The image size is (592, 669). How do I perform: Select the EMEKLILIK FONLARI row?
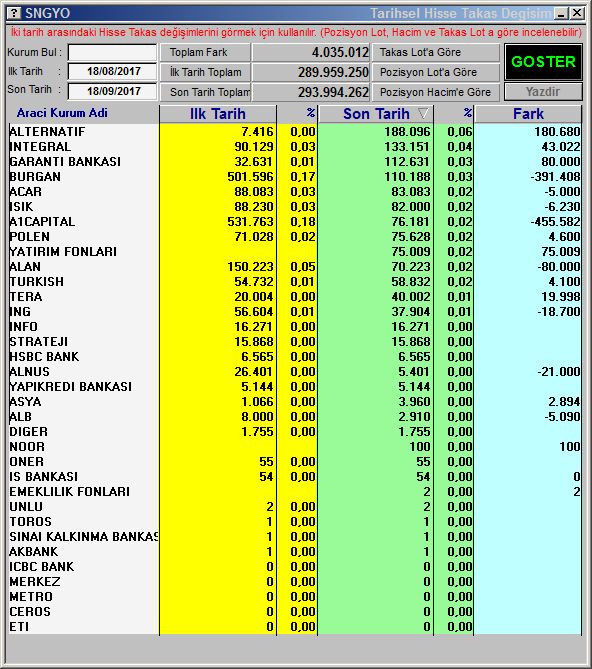tap(295, 492)
